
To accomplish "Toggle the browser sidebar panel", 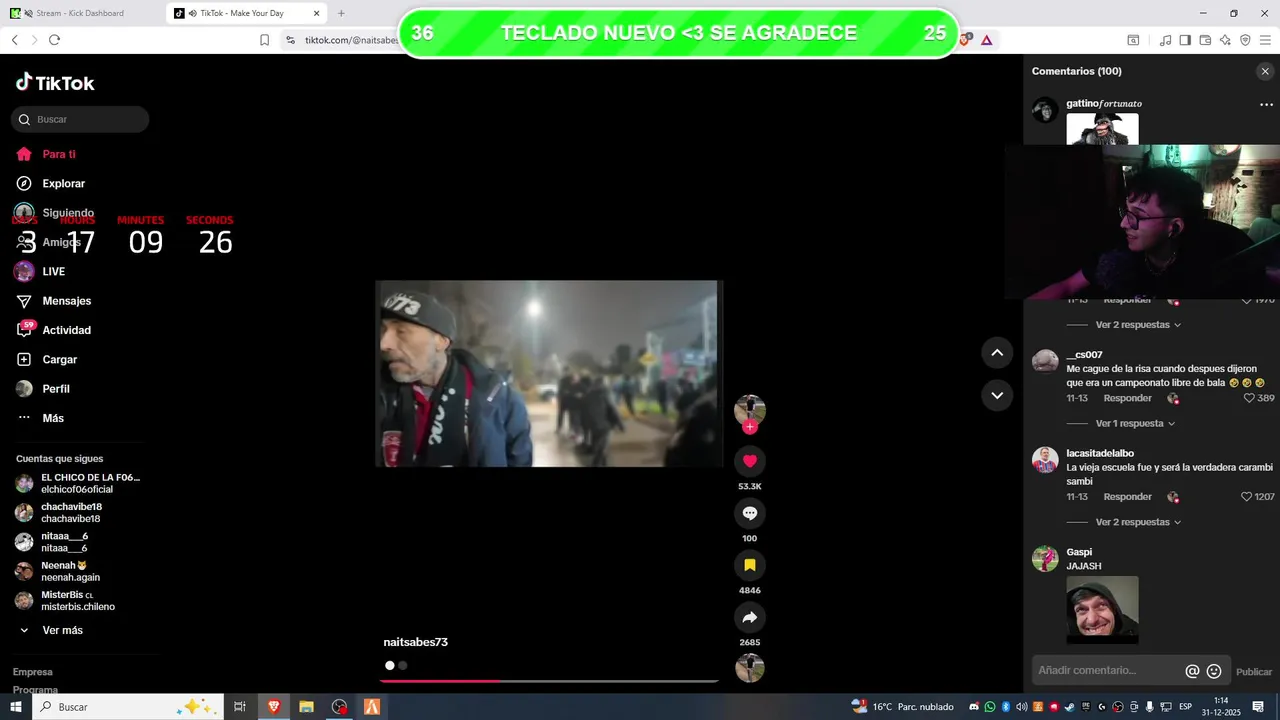I will [x=1185, y=40].
